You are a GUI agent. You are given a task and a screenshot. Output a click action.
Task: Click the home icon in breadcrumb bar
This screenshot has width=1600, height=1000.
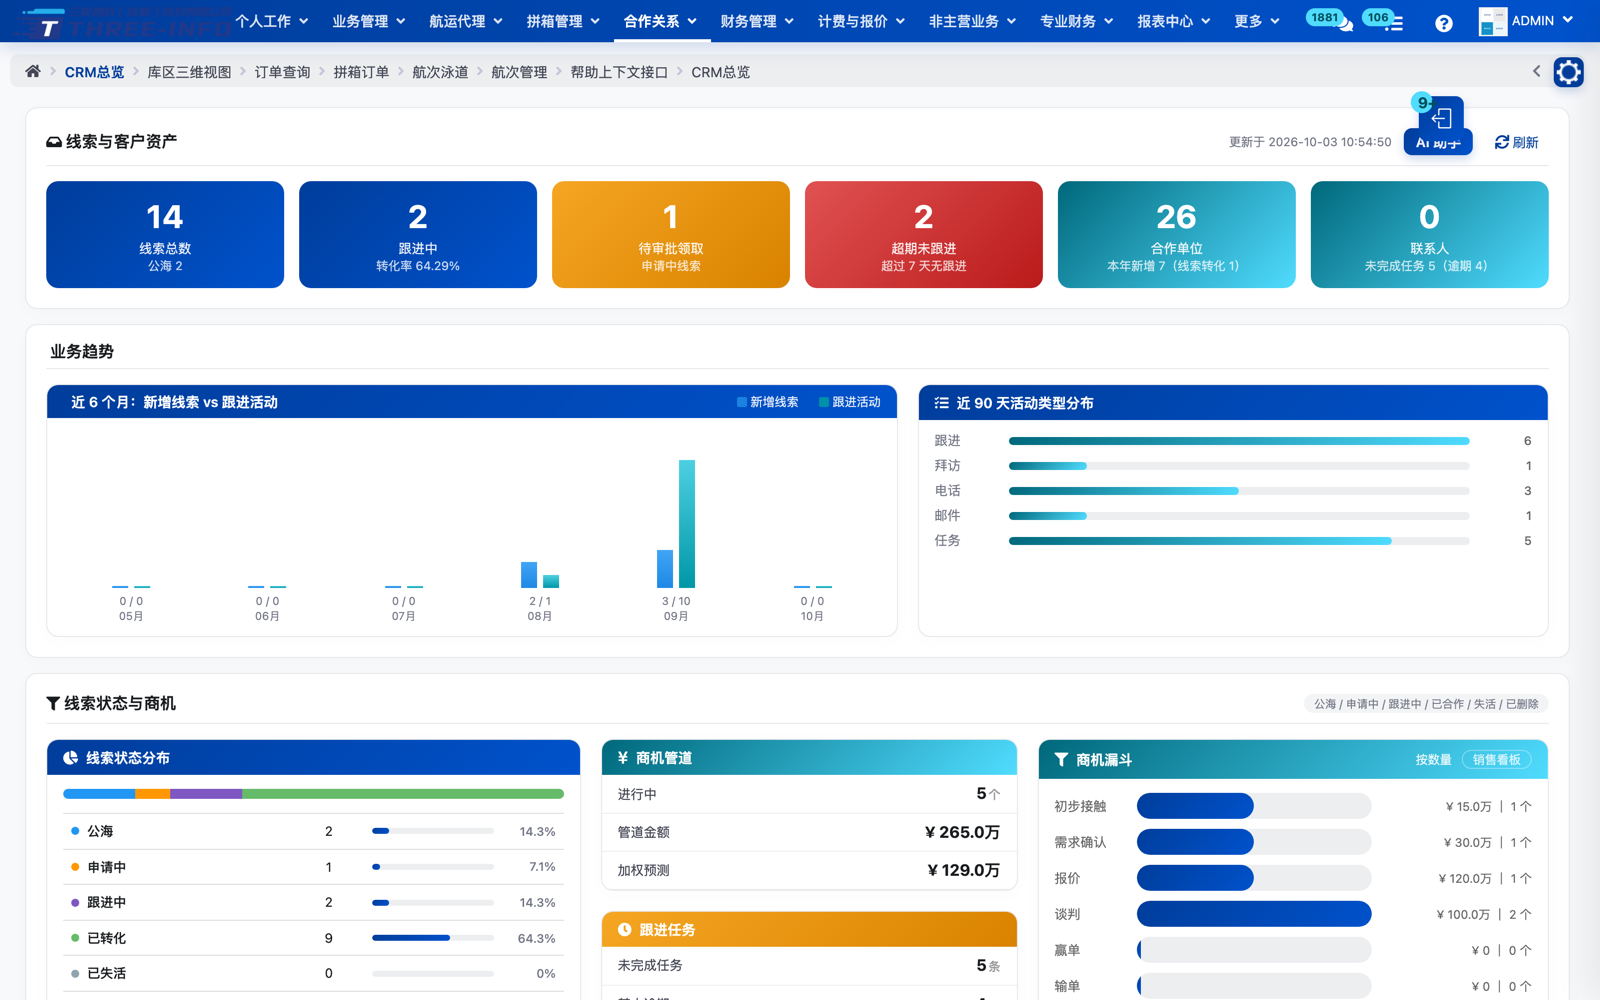[x=33, y=72]
